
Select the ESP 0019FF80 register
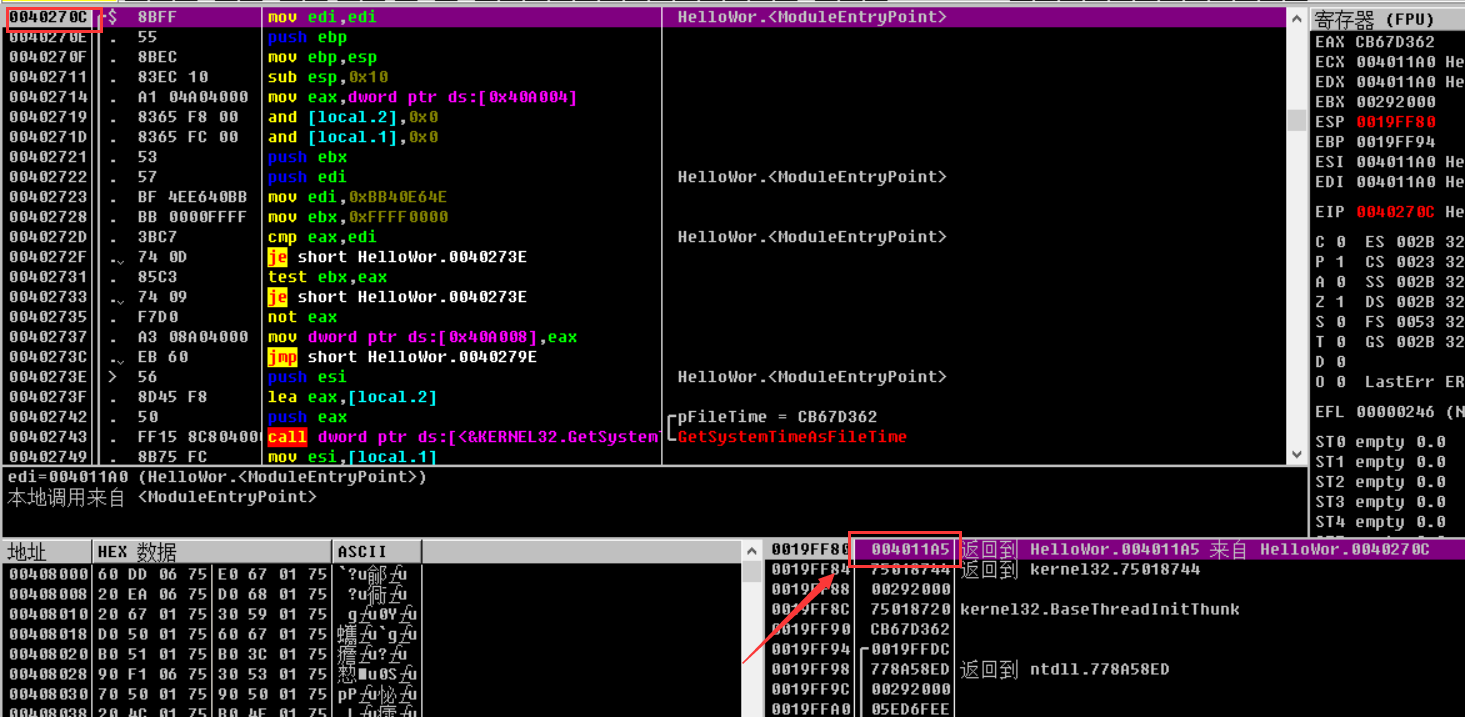1375,122
